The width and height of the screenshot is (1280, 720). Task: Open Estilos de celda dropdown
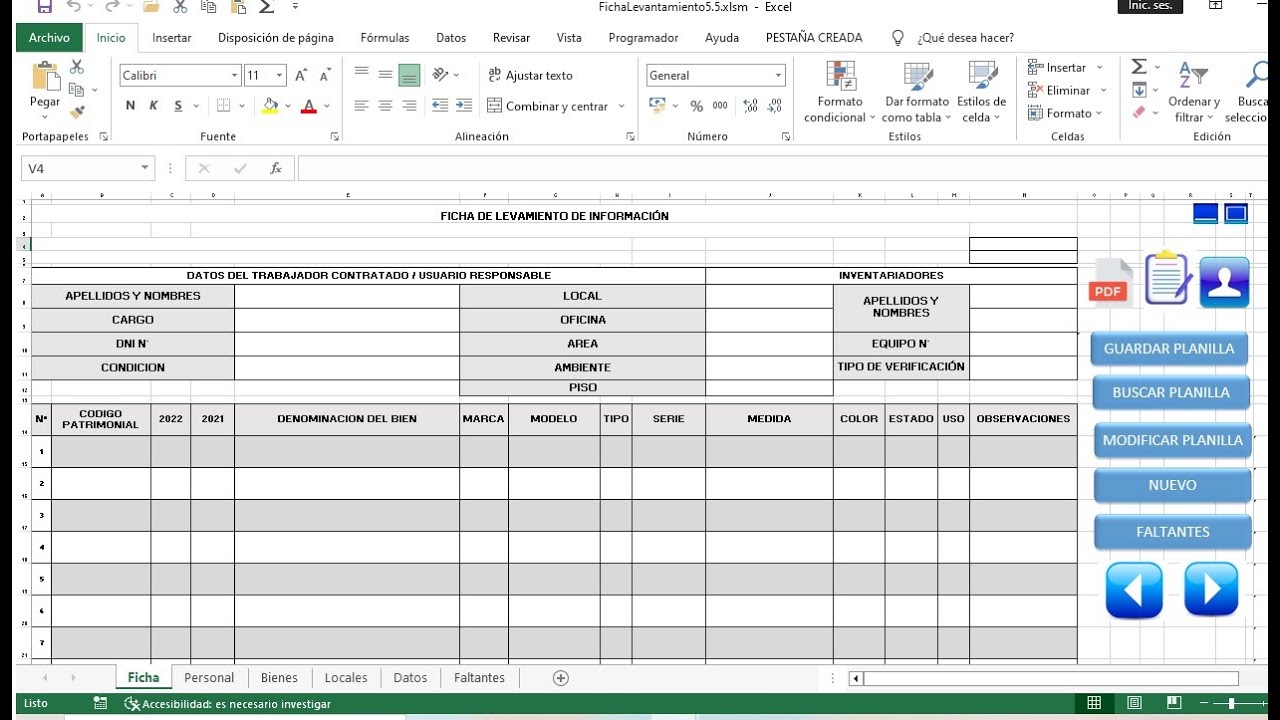(981, 93)
